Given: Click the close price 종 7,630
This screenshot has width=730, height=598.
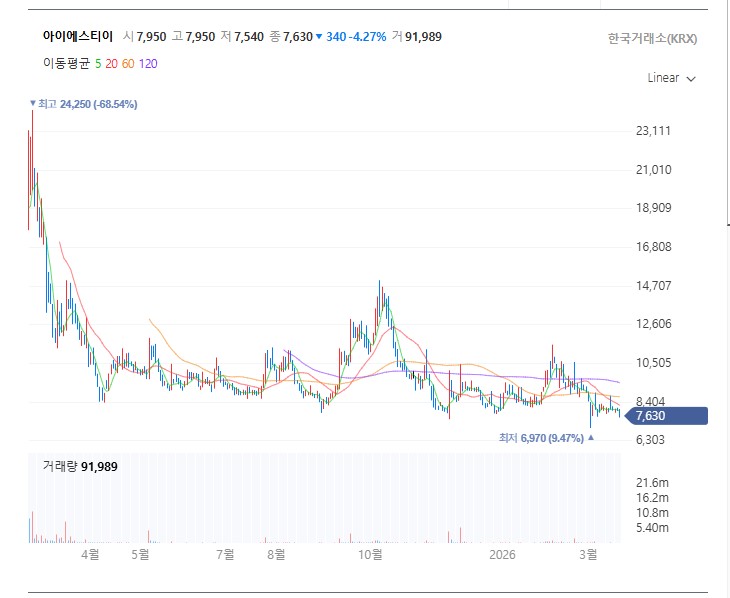Looking at the screenshot, I should [291, 37].
